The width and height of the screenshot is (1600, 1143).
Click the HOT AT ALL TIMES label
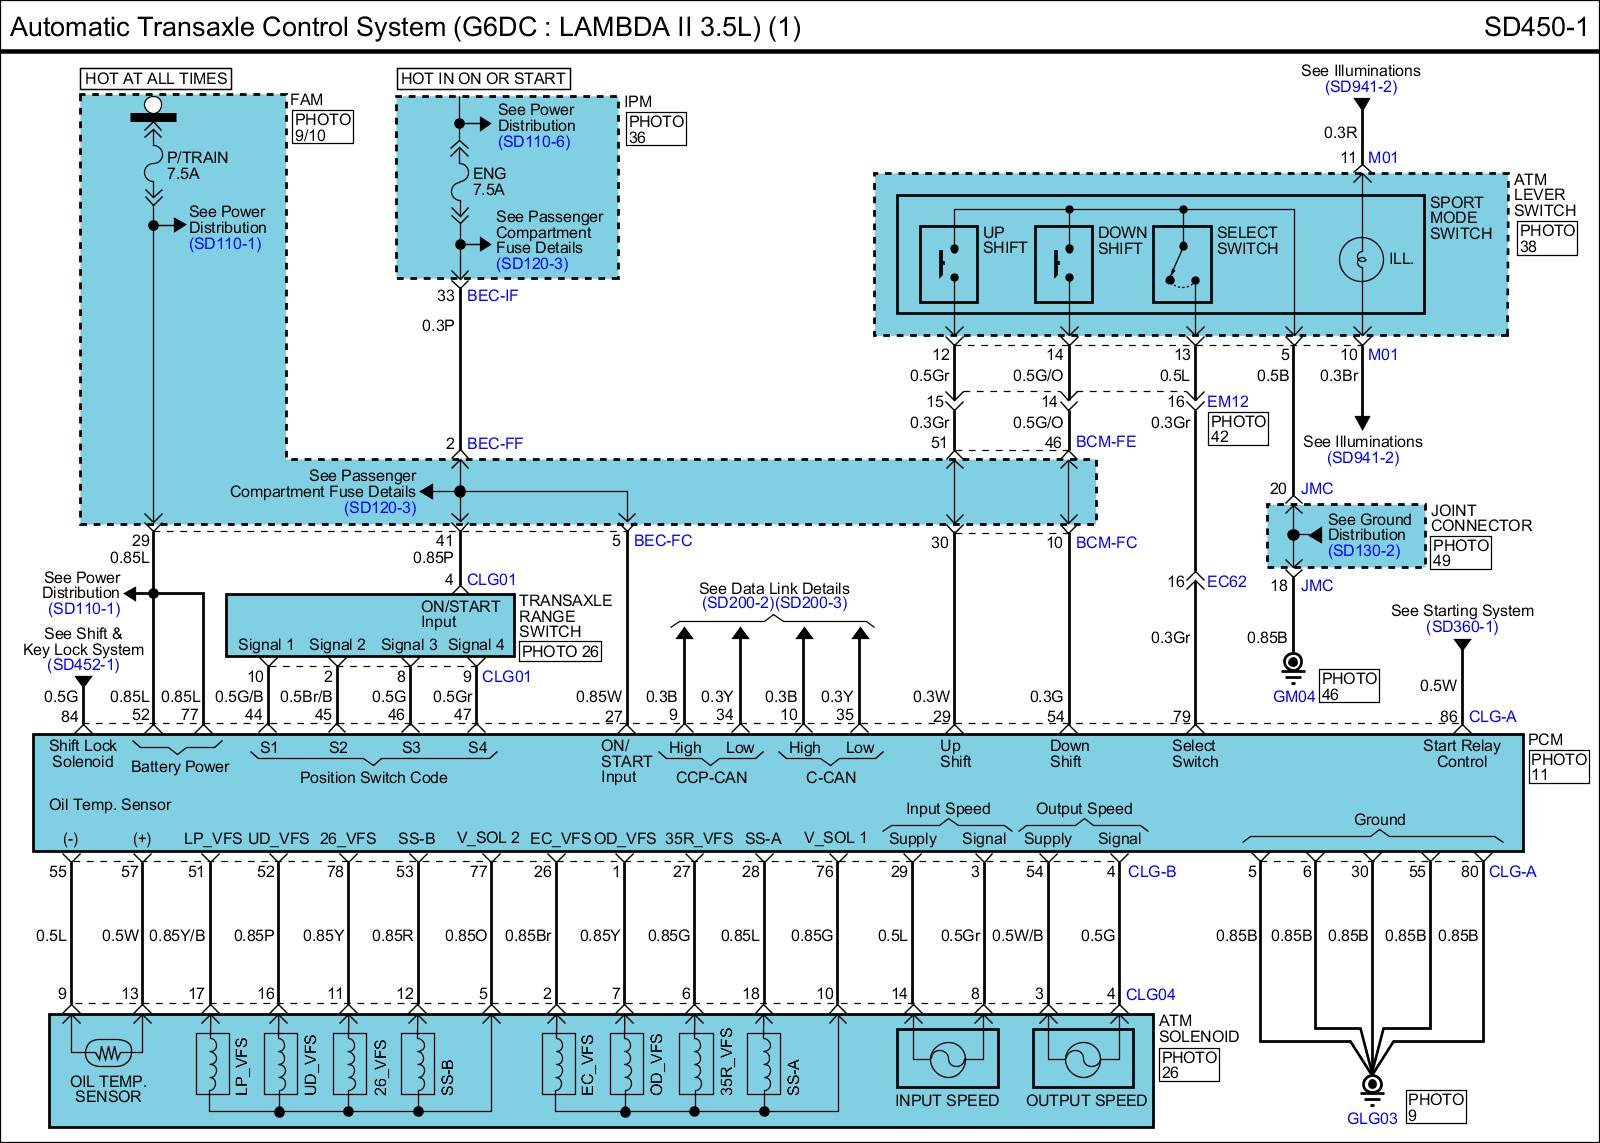[x=156, y=78]
